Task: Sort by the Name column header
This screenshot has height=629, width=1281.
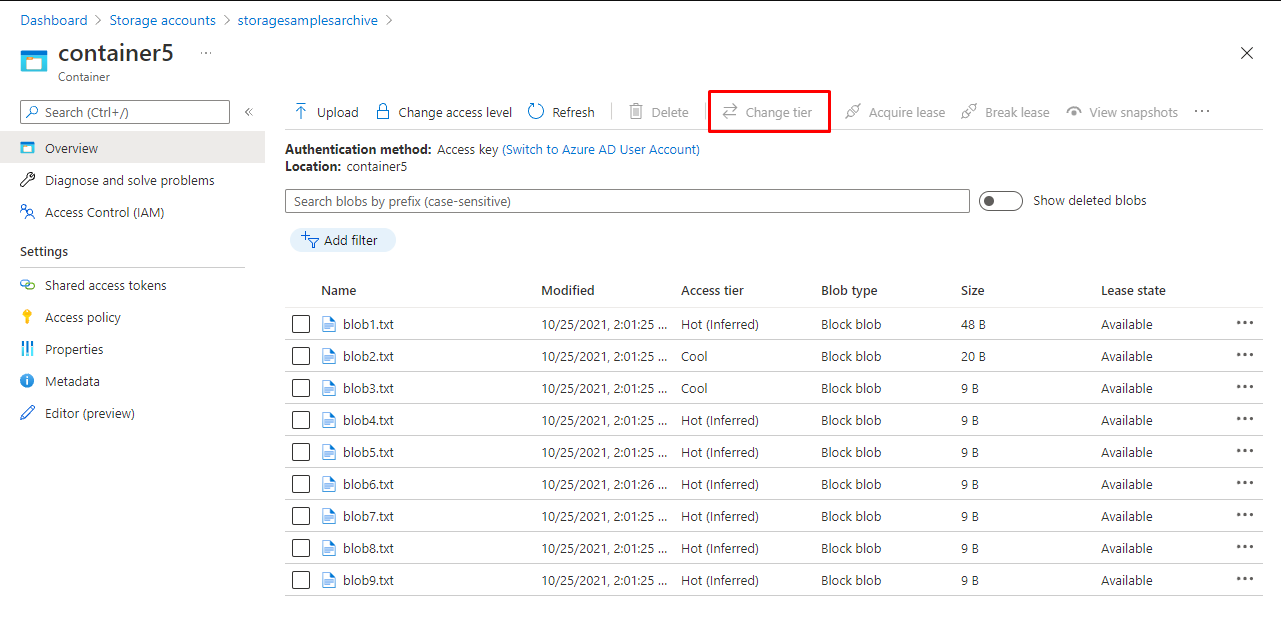Action: pos(339,290)
